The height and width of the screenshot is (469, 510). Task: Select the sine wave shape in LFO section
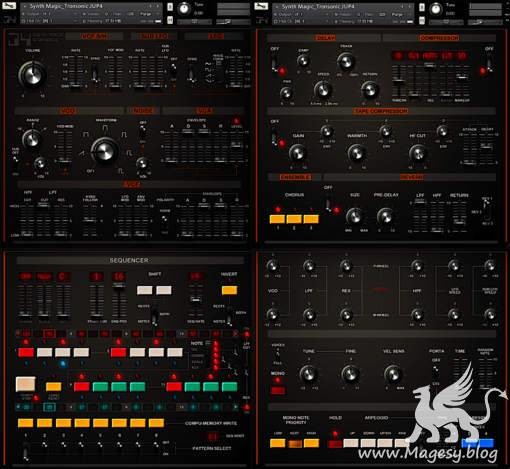(209, 63)
